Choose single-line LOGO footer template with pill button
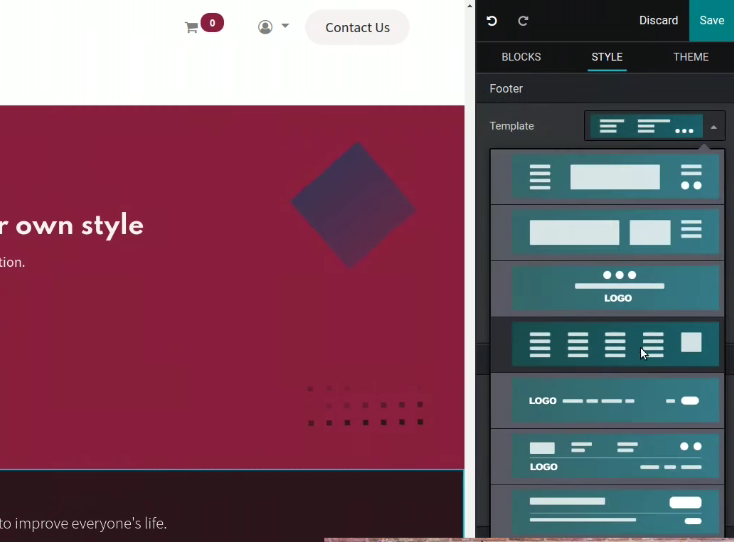The width and height of the screenshot is (734, 542). click(615, 400)
